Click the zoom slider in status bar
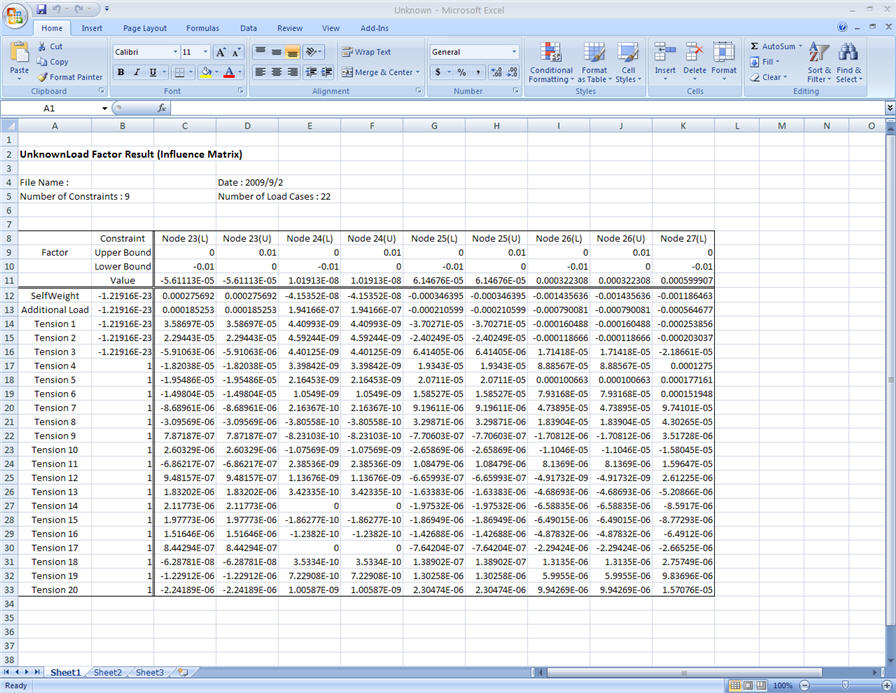 pyautogui.click(x=846, y=686)
